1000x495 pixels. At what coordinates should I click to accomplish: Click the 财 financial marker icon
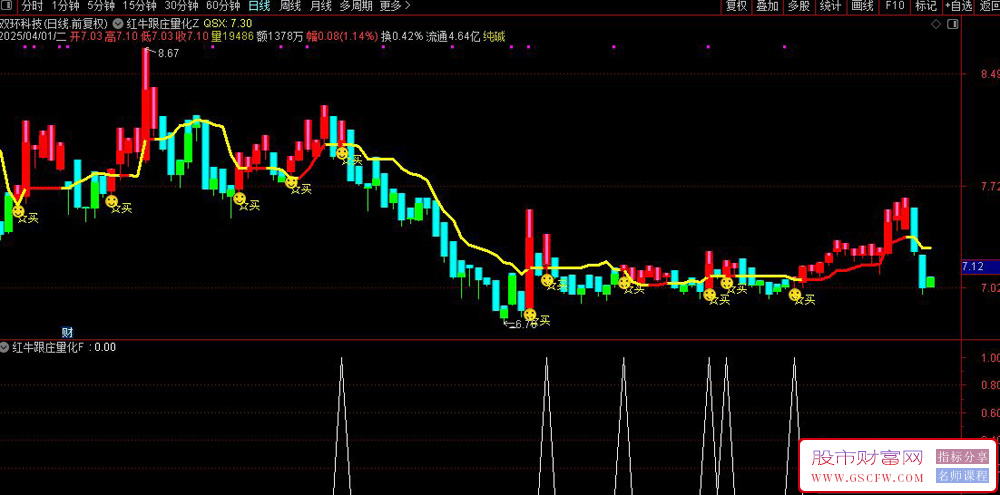tap(67, 332)
